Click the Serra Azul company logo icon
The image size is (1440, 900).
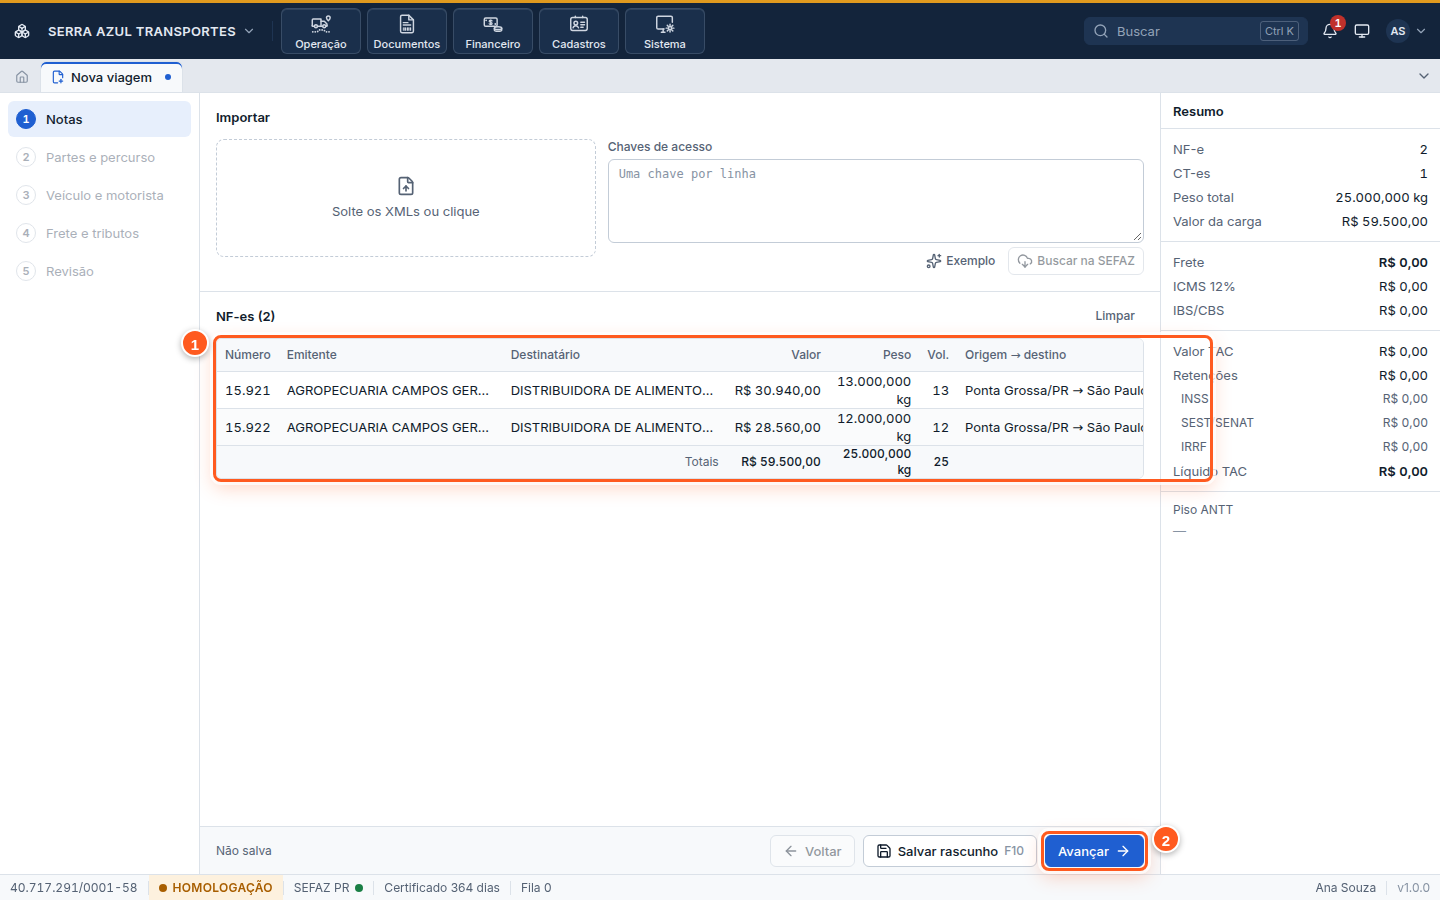tap(22, 31)
